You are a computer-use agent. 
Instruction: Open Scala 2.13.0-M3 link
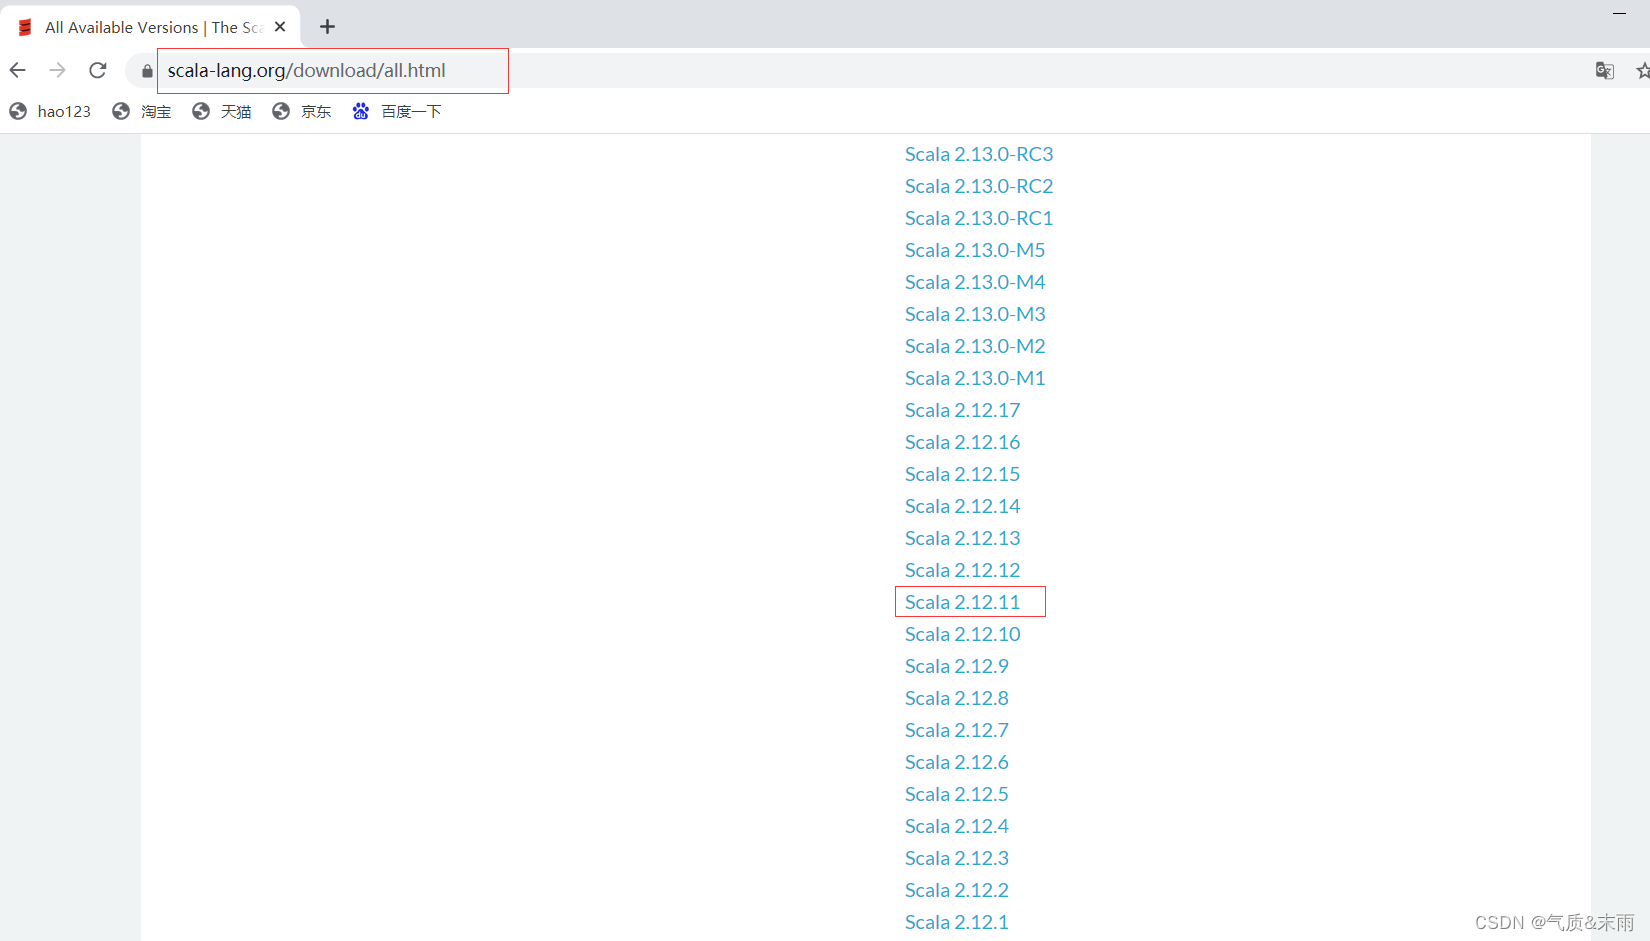tap(975, 314)
